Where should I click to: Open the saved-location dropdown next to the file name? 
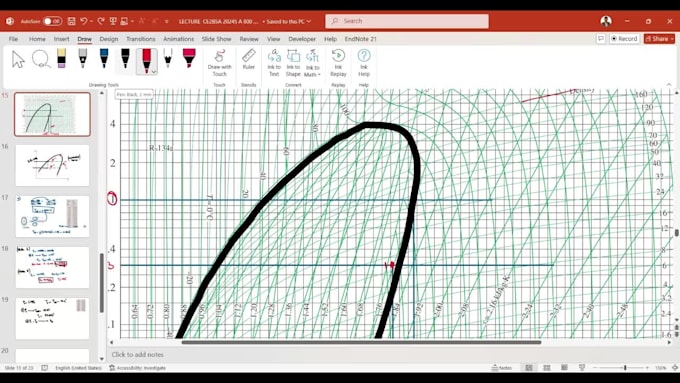coord(308,21)
